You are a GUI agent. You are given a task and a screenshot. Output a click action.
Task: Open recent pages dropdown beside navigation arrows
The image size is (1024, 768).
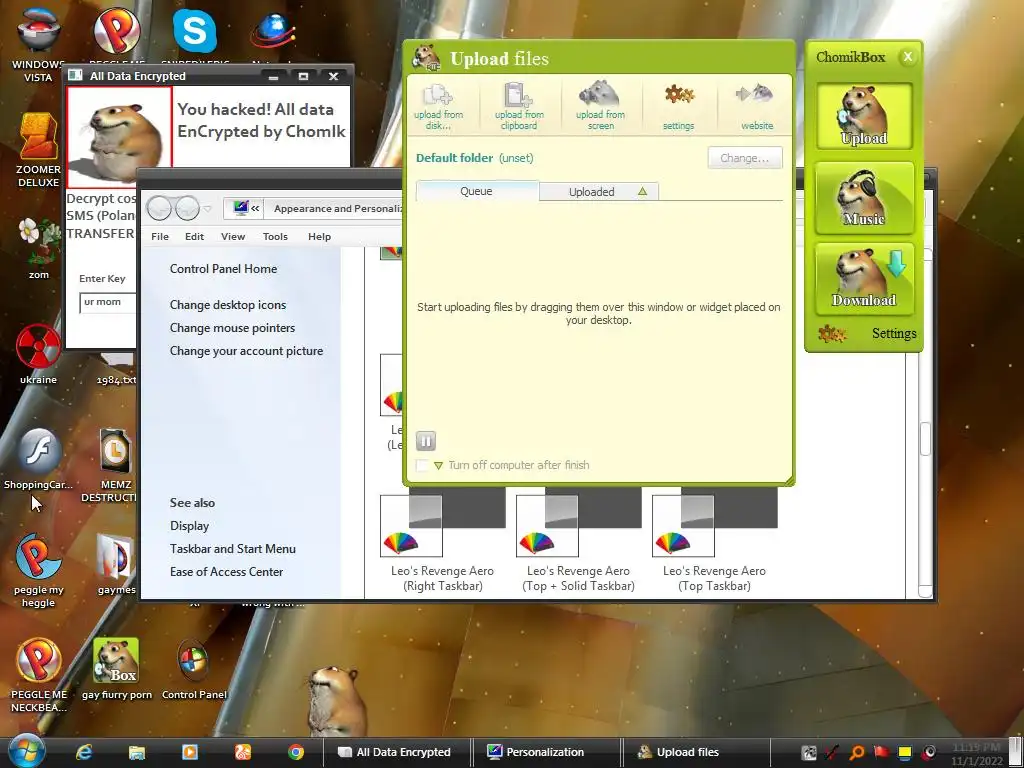point(208,209)
